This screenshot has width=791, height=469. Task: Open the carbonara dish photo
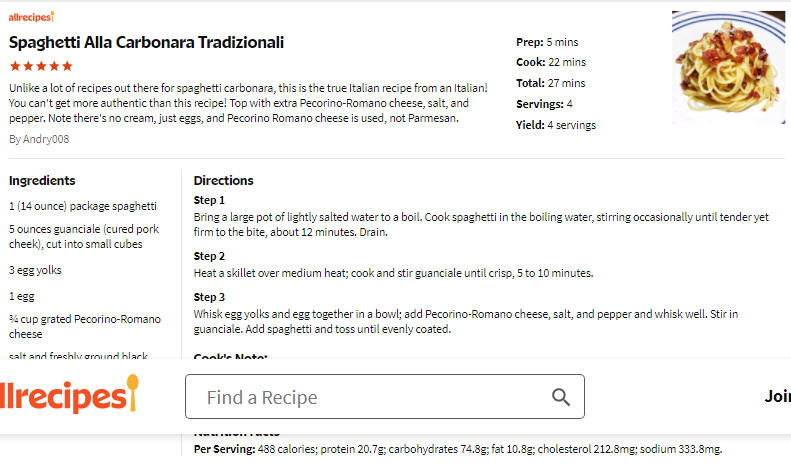click(728, 67)
